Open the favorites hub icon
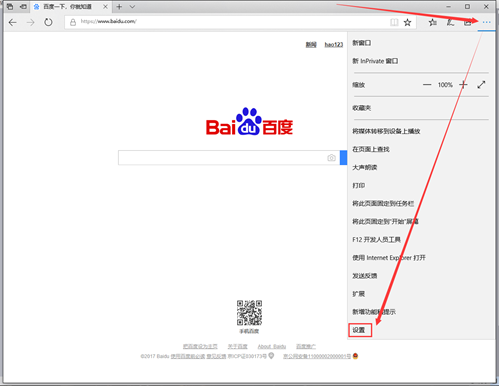Image resolution: width=499 pixels, height=386 pixels. (x=433, y=22)
